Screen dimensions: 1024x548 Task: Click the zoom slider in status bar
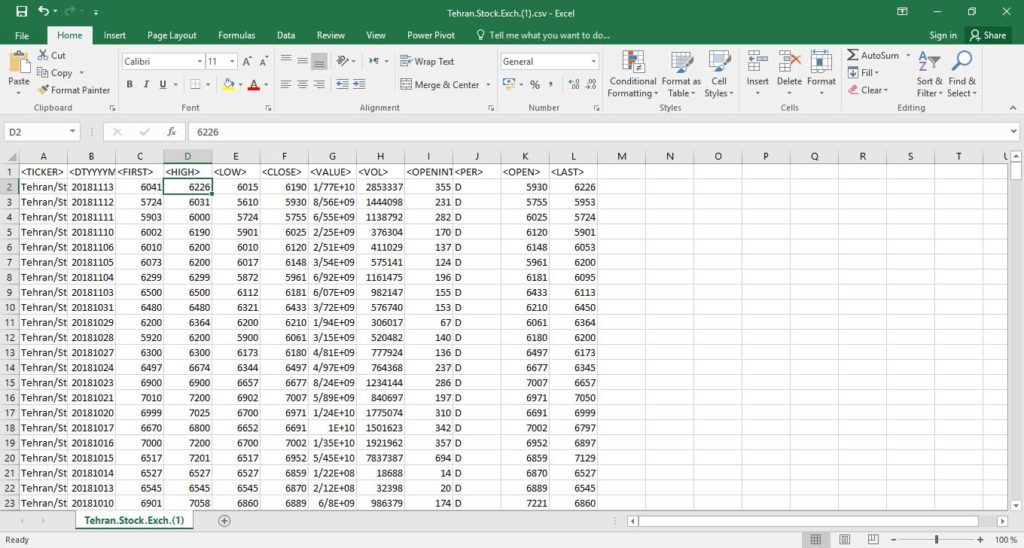click(x=936, y=540)
